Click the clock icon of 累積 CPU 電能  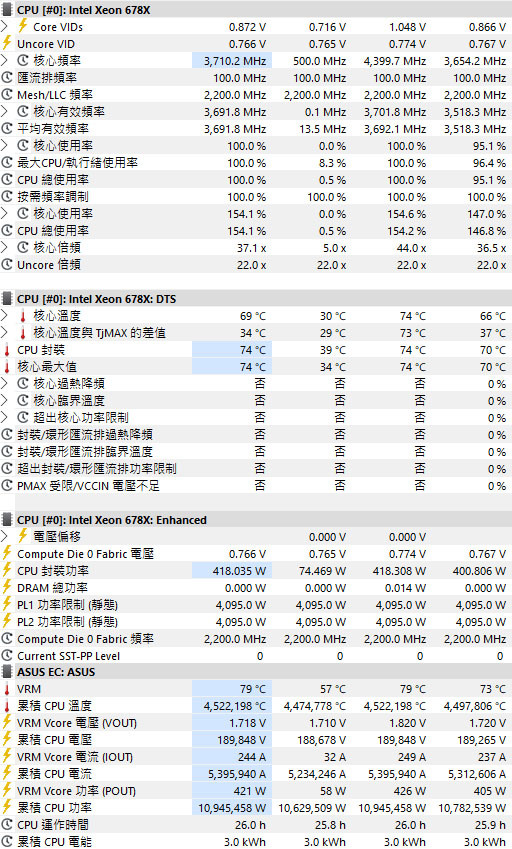[7, 842]
